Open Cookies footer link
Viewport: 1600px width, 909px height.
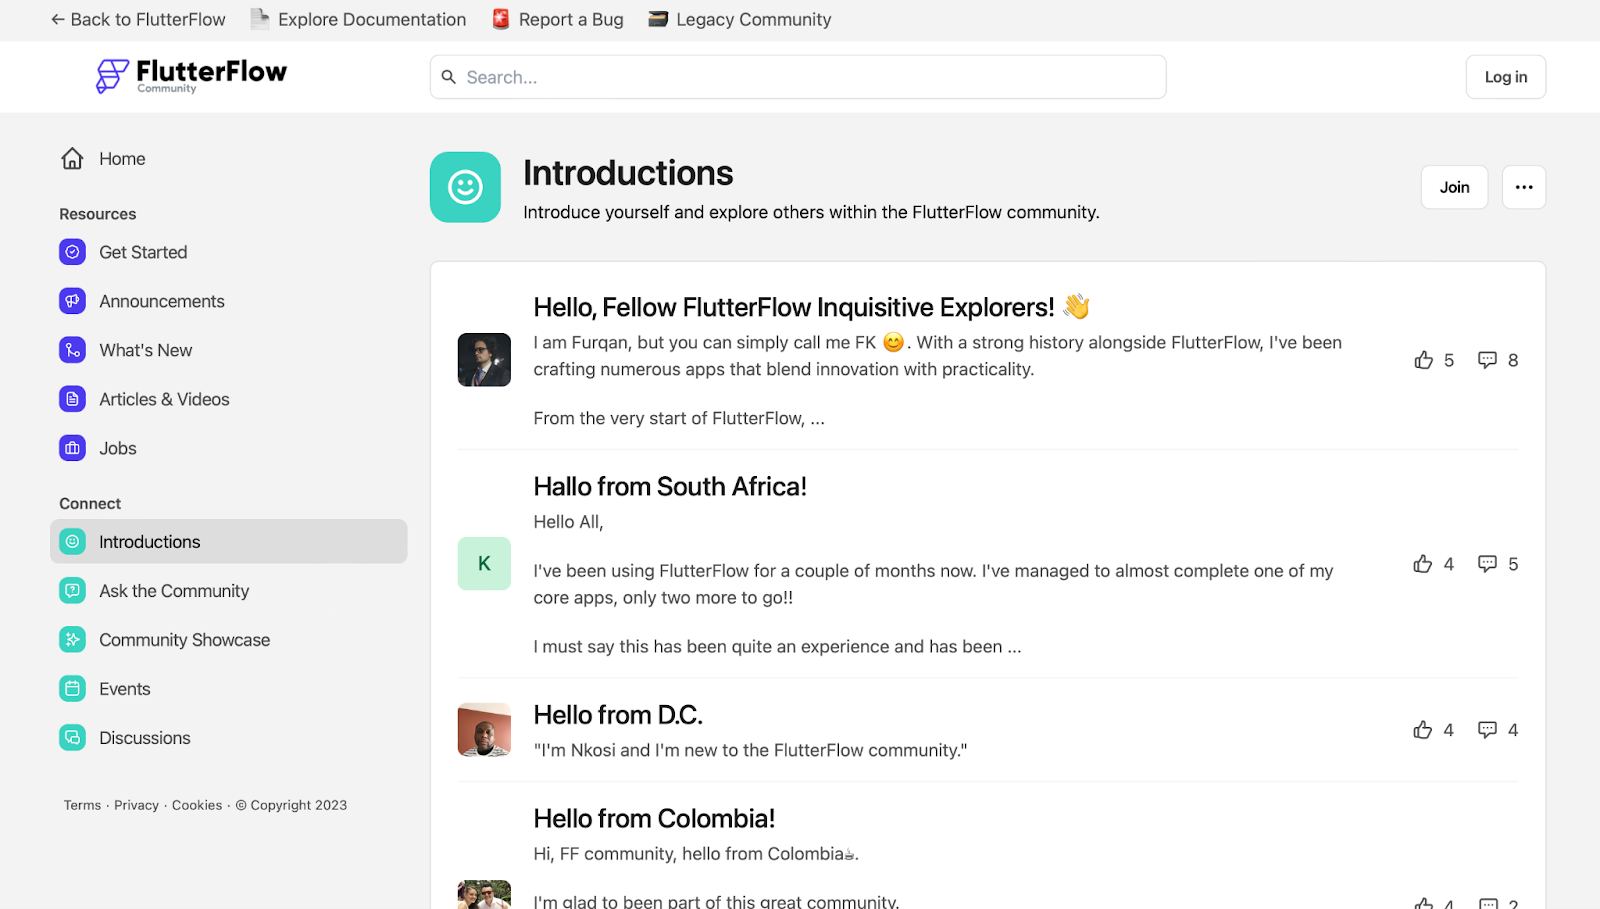coord(197,805)
